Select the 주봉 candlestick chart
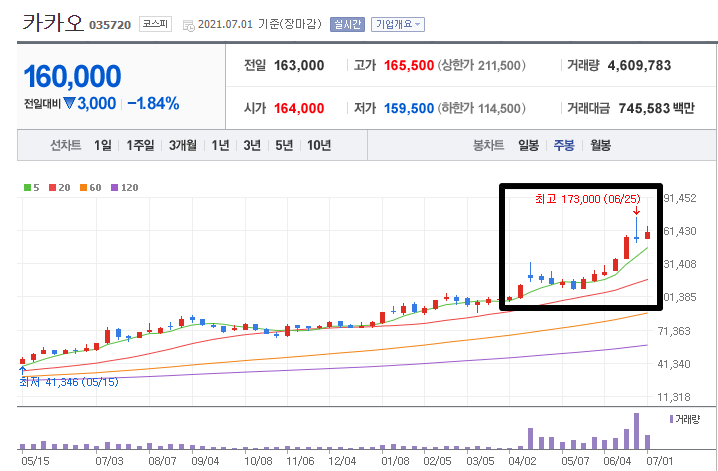Screen dimensions: 718x471 564,146
